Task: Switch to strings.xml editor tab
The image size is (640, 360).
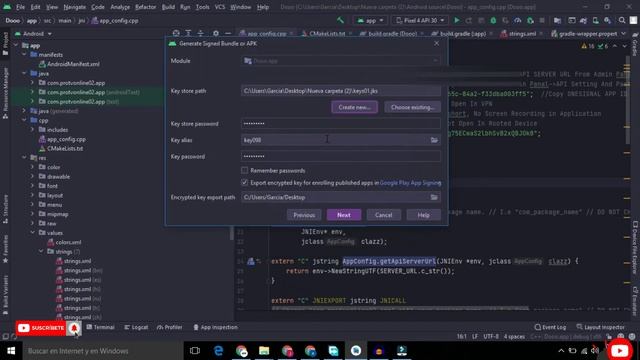Action: [522, 33]
